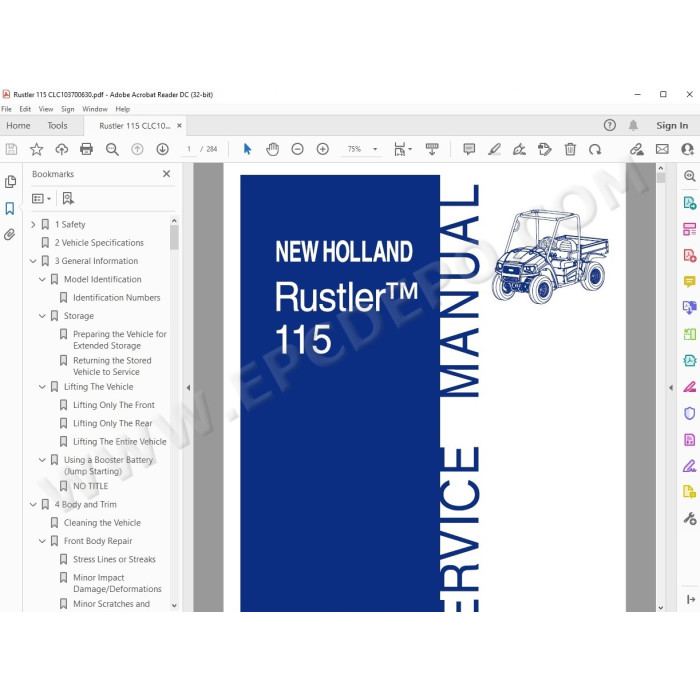The height and width of the screenshot is (700, 700).
Task: Zoom out with minus icon
Action: pos(297,149)
